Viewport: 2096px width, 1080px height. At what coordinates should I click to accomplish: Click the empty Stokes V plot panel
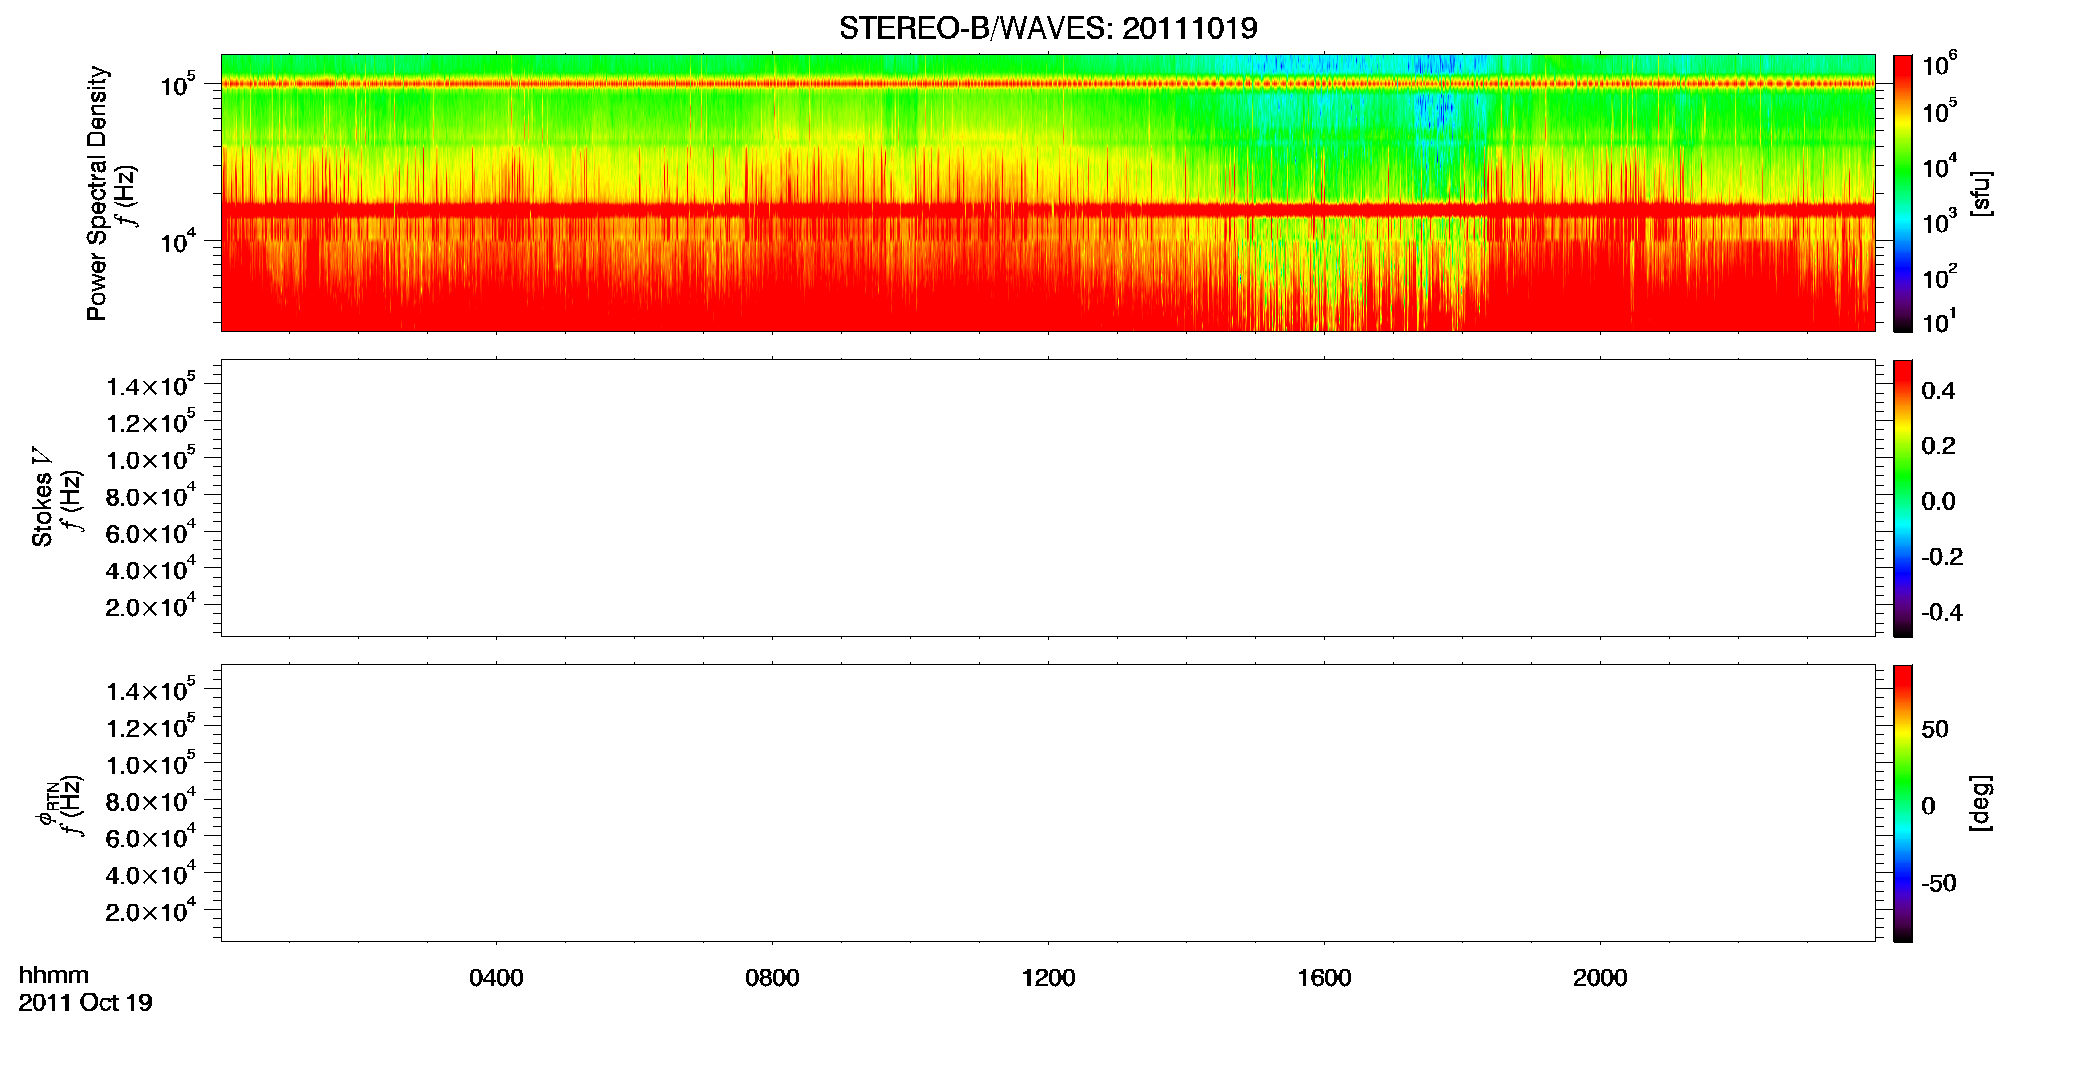pos(1048,498)
